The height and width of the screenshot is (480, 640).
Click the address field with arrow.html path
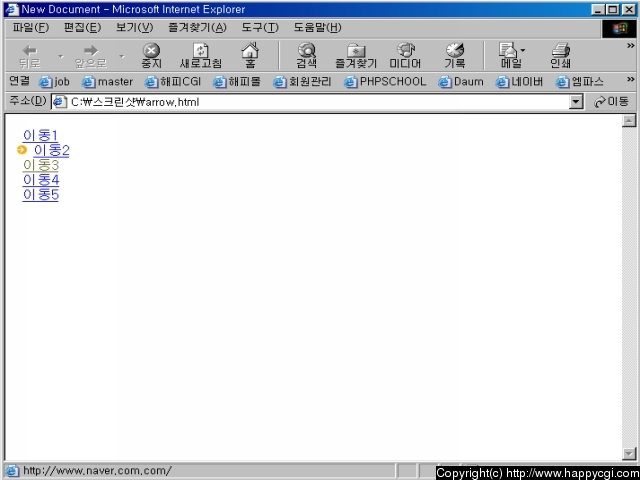coord(318,102)
